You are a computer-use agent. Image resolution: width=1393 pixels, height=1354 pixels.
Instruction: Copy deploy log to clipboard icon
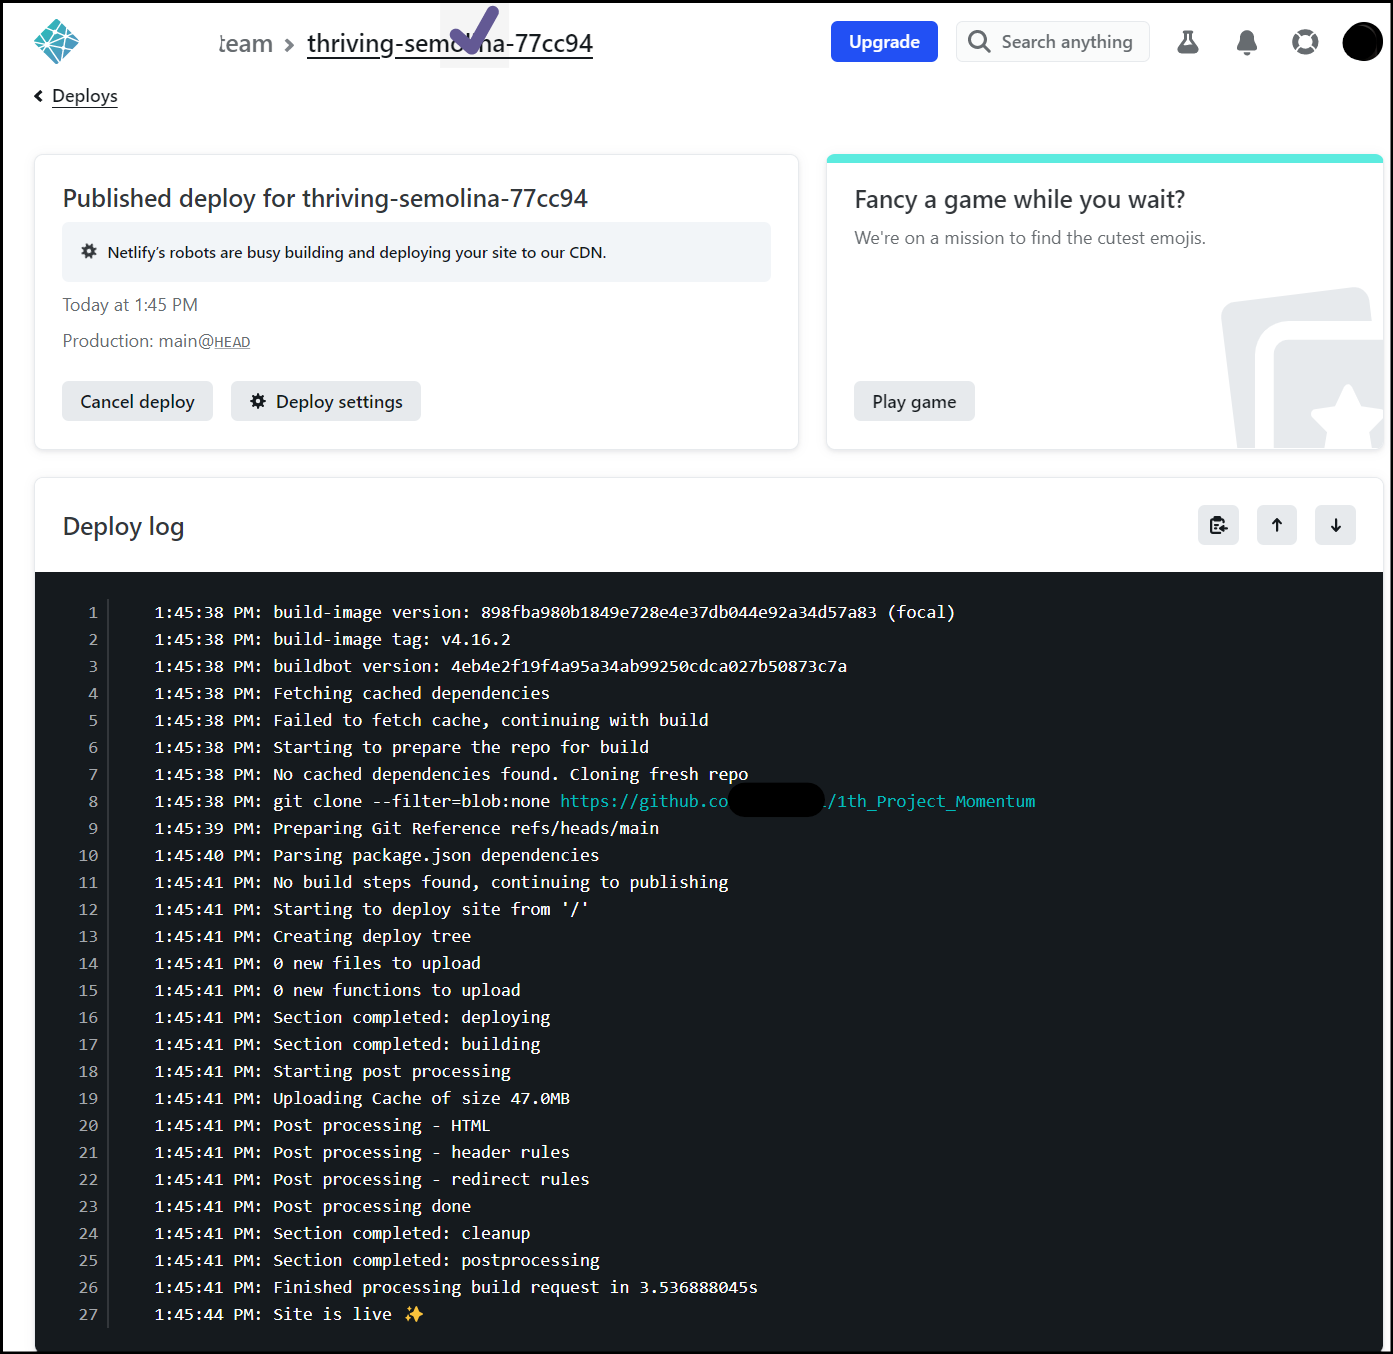[1218, 525]
